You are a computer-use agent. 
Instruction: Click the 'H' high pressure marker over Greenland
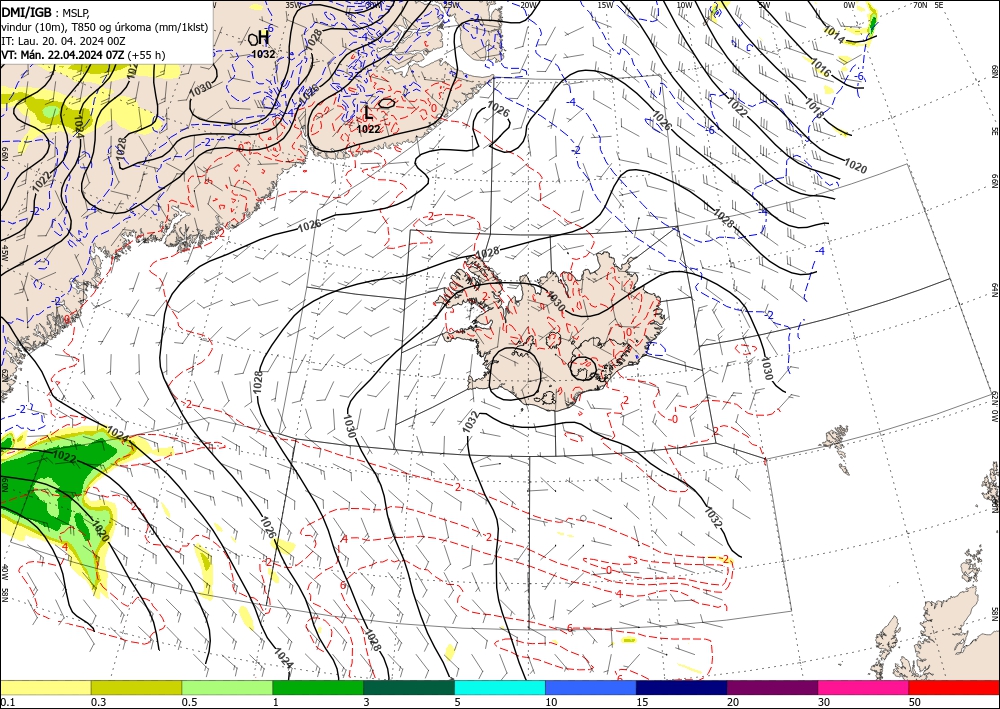point(262,38)
